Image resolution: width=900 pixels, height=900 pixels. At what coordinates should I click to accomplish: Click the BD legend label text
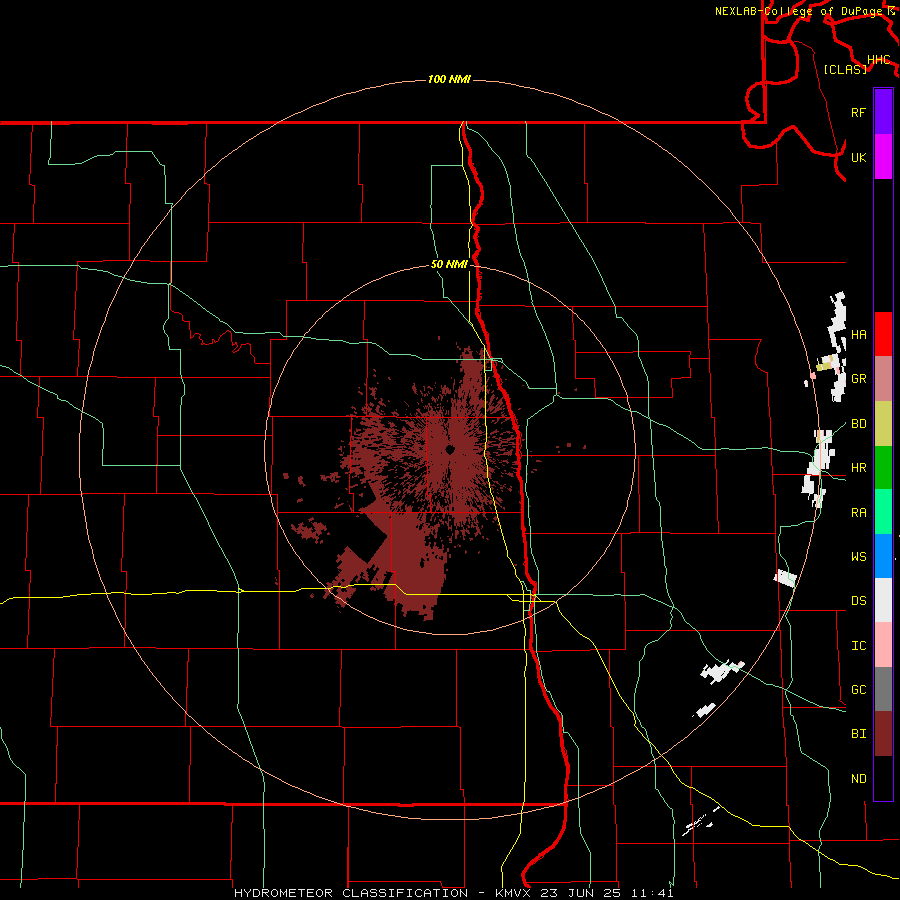click(x=858, y=424)
